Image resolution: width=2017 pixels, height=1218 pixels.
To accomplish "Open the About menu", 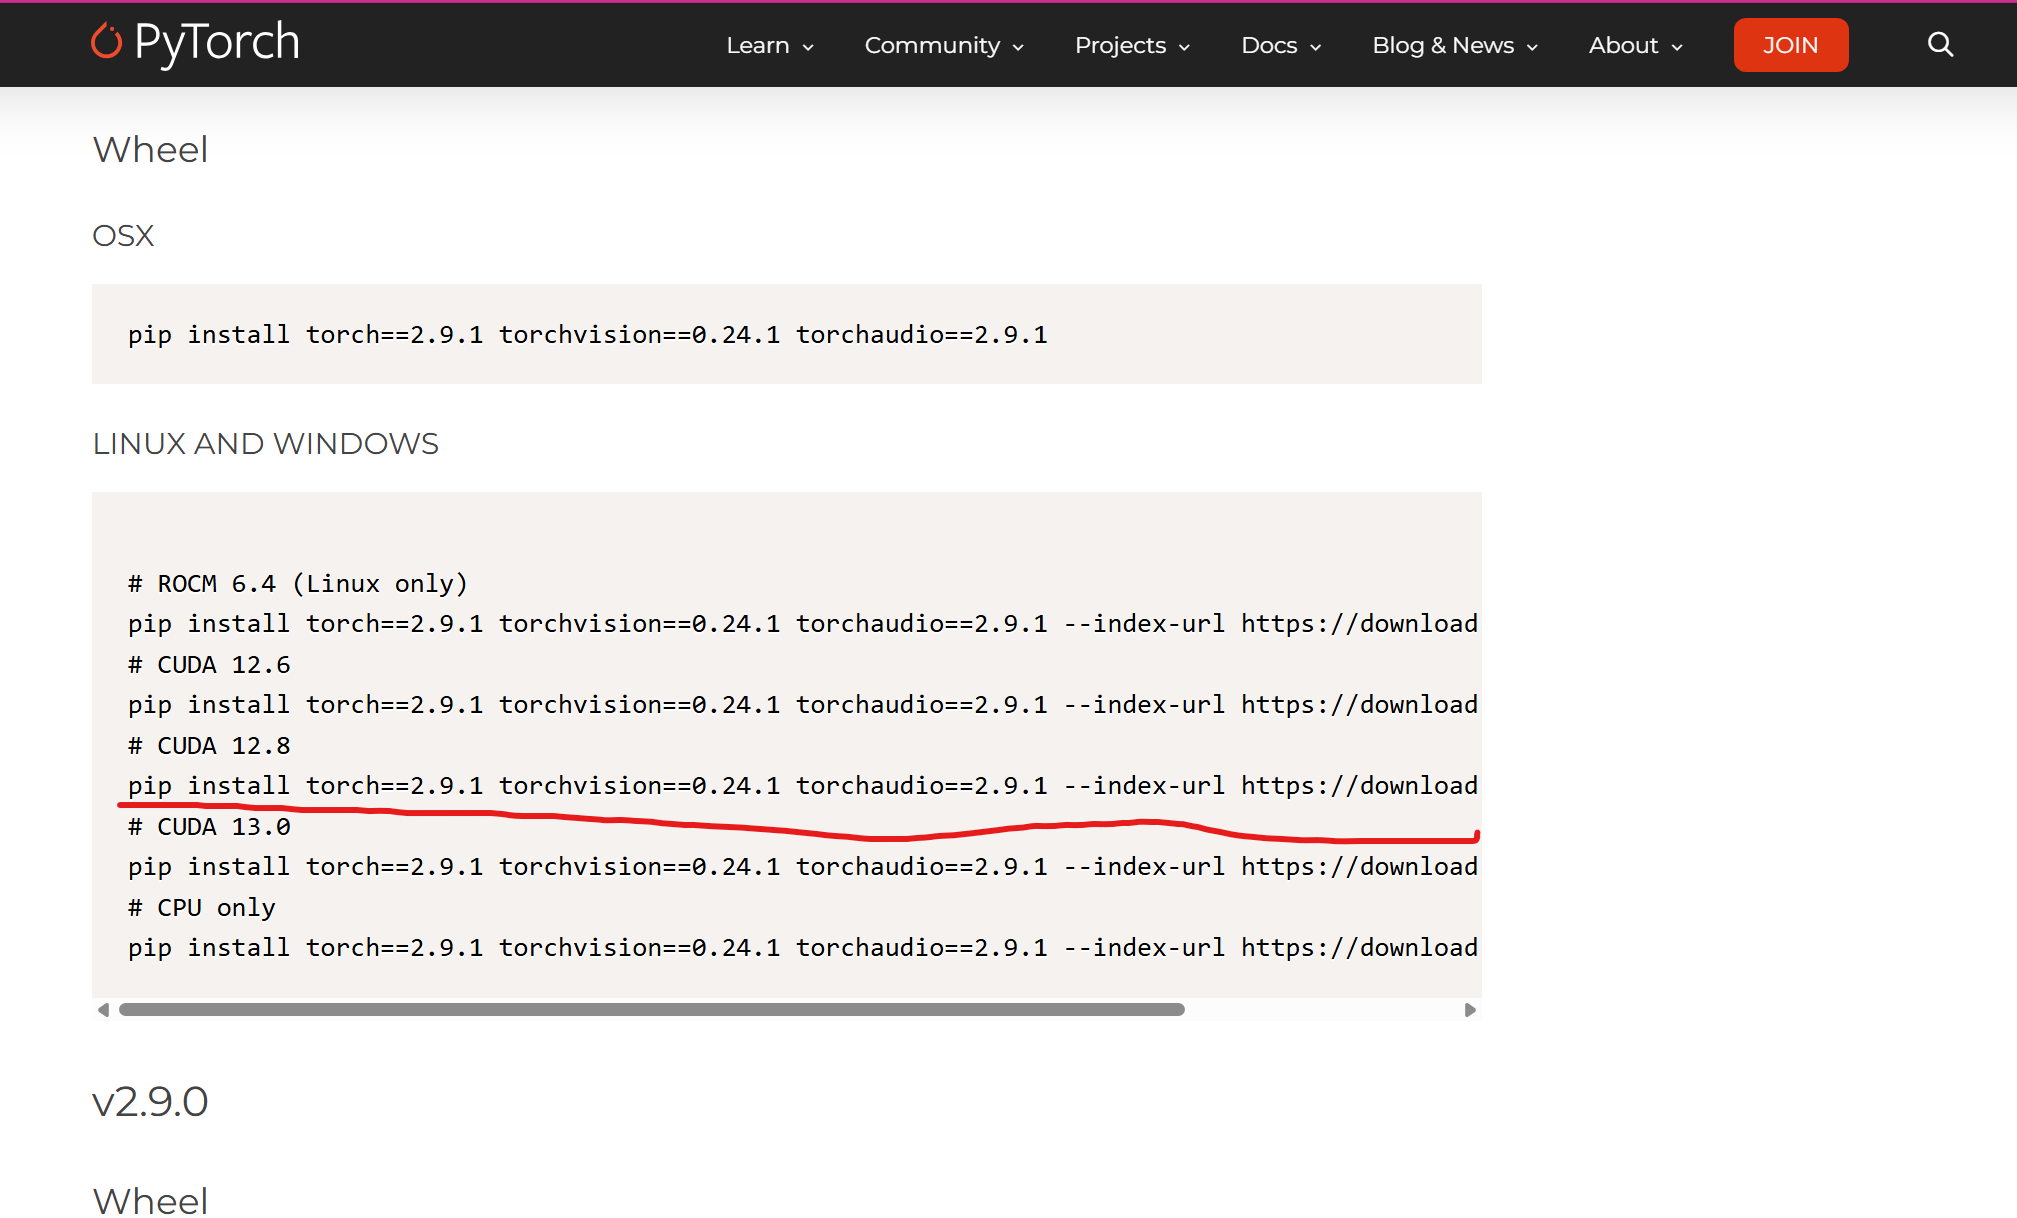I will (x=1635, y=45).
